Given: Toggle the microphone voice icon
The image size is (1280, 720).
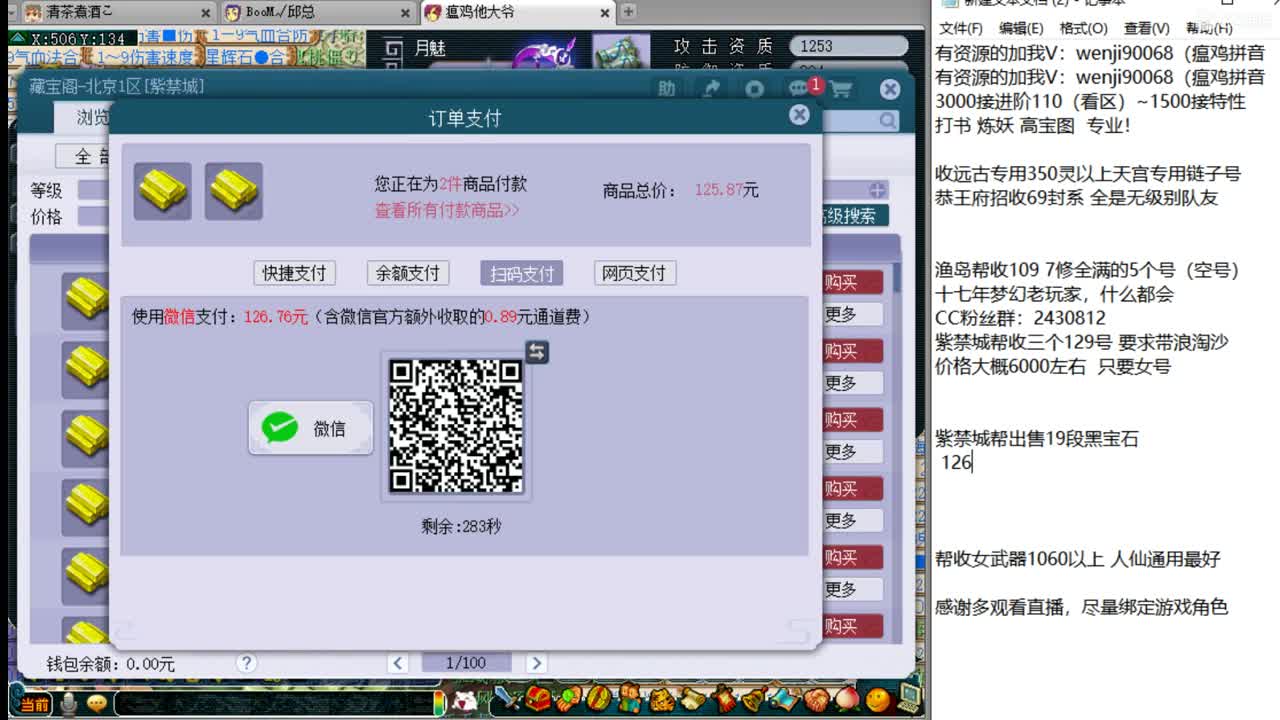Looking at the screenshot, I should point(68,704).
